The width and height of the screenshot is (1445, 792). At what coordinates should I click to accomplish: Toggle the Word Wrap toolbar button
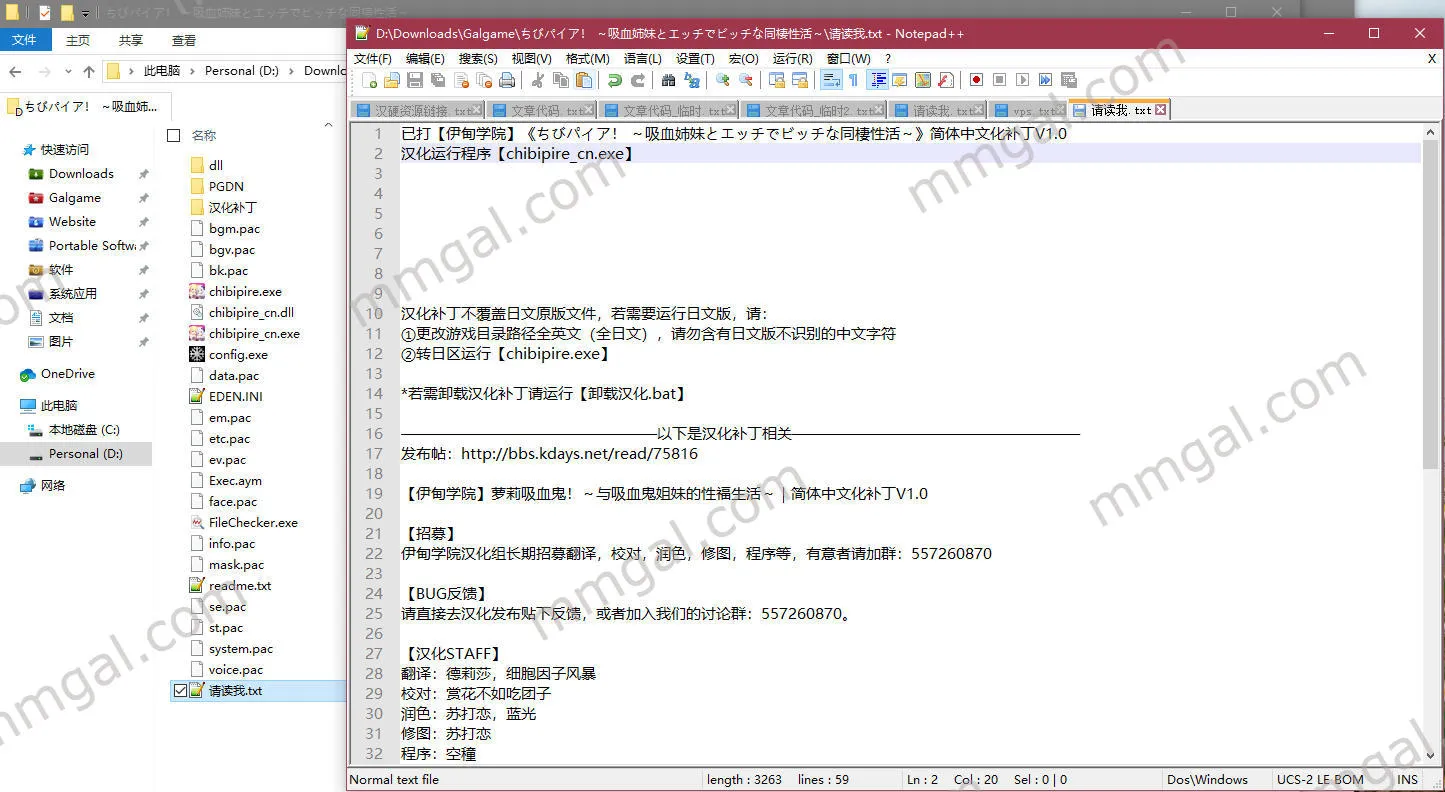click(x=830, y=81)
